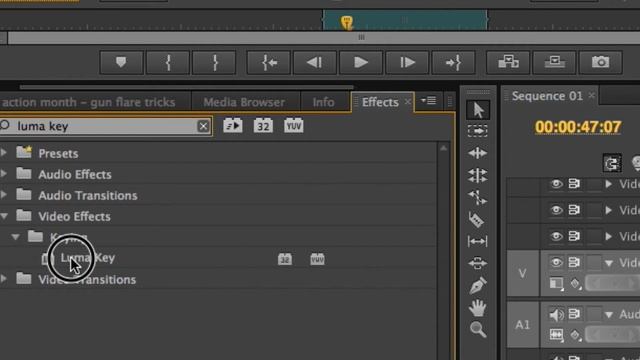Switch to the Media Browser tab

point(244,102)
